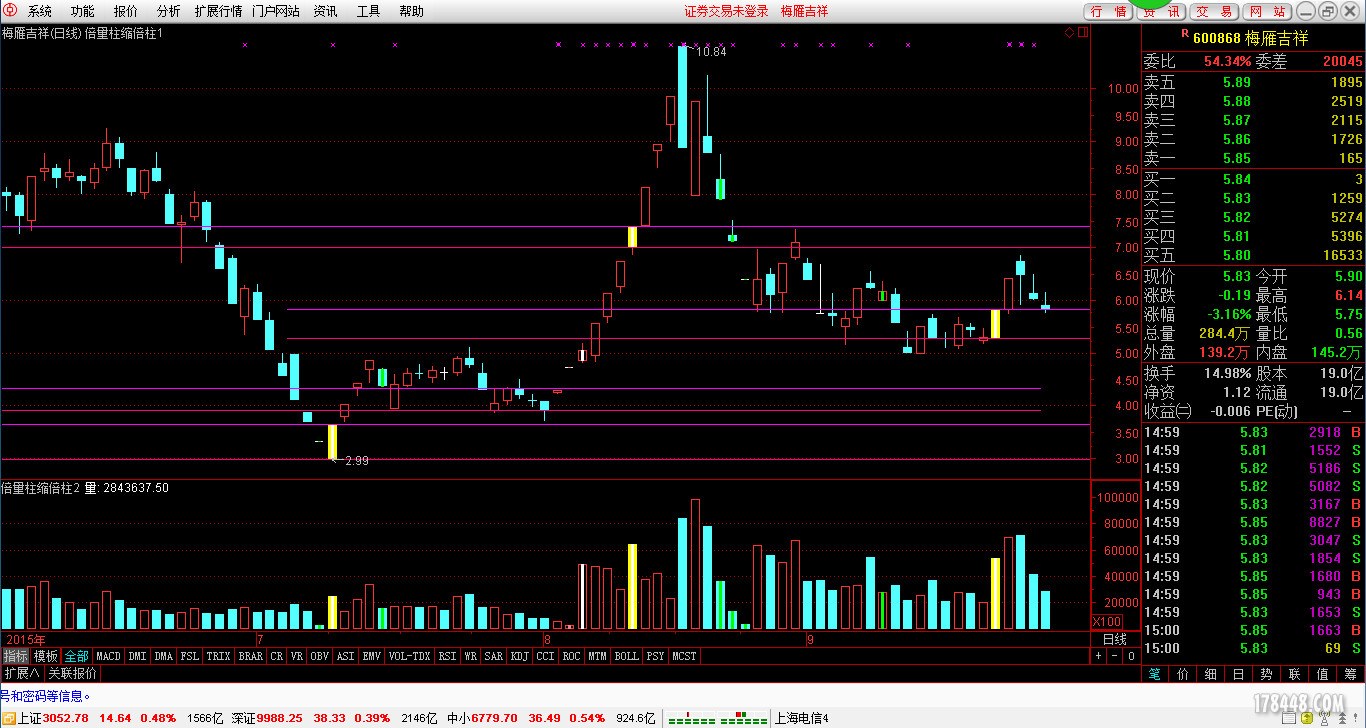Switch to TRIX indicator

(218, 656)
